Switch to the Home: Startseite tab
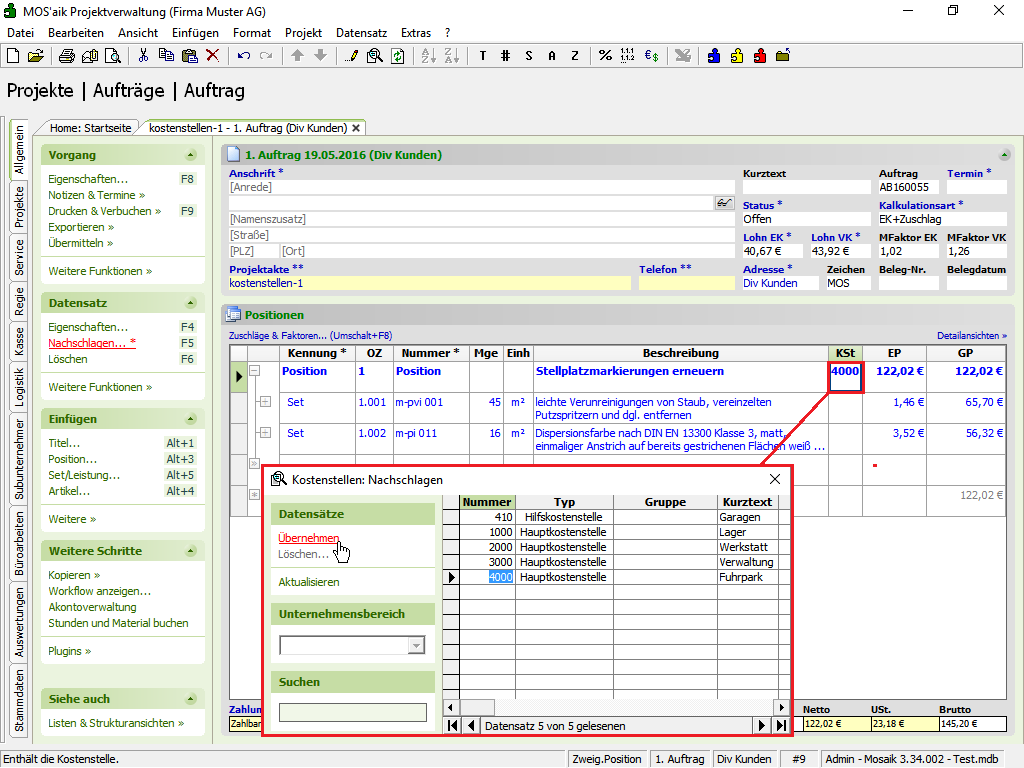This screenshot has height=768, width=1024. tap(90, 128)
